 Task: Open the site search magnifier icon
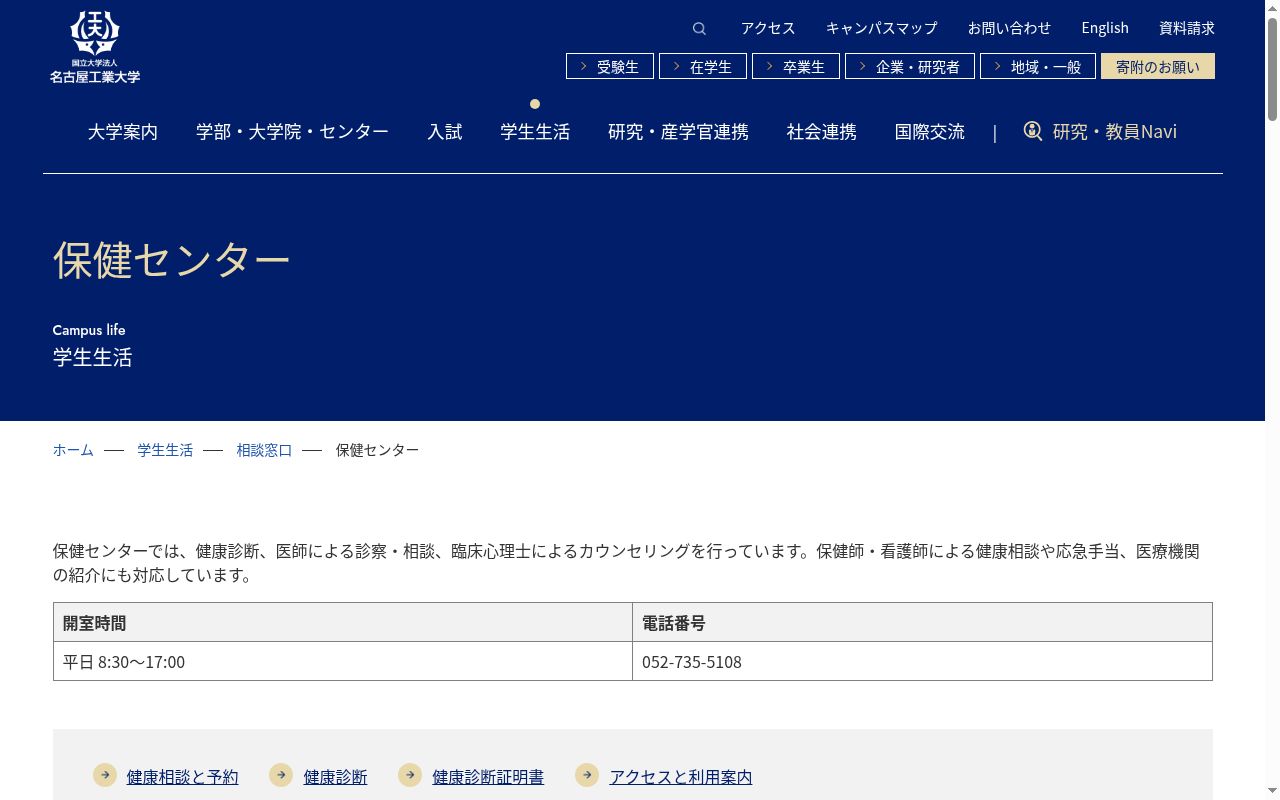(x=699, y=28)
